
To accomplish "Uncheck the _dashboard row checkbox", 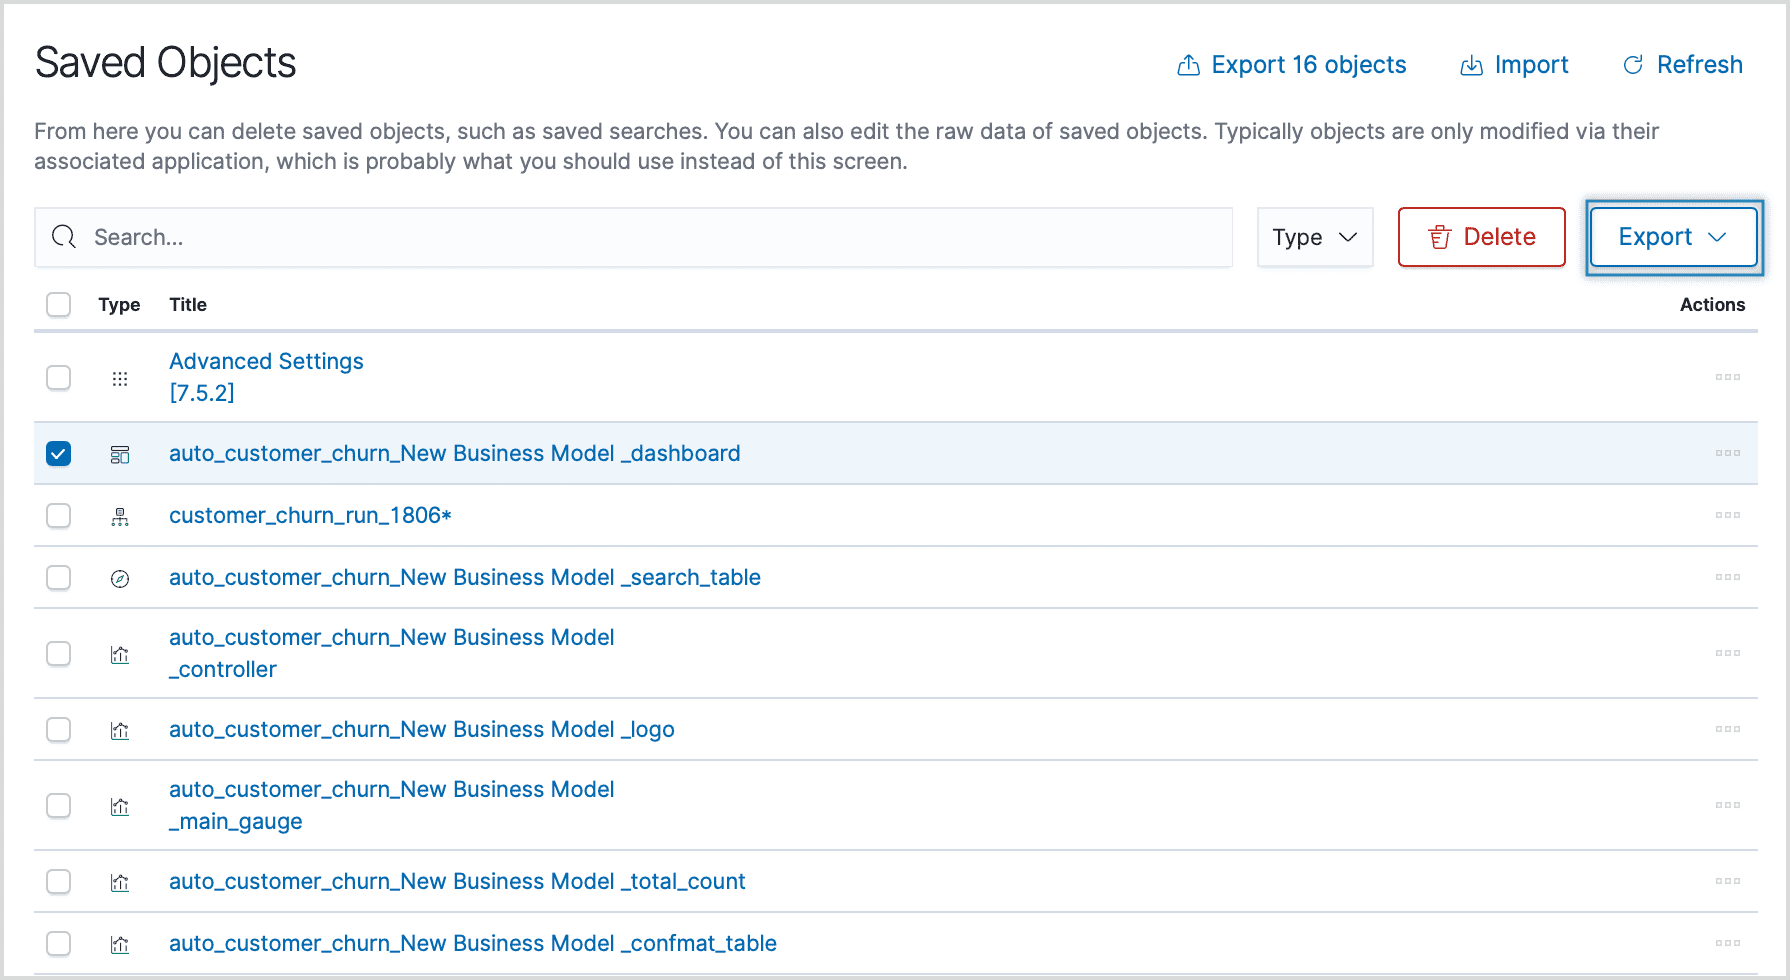I will click(59, 453).
